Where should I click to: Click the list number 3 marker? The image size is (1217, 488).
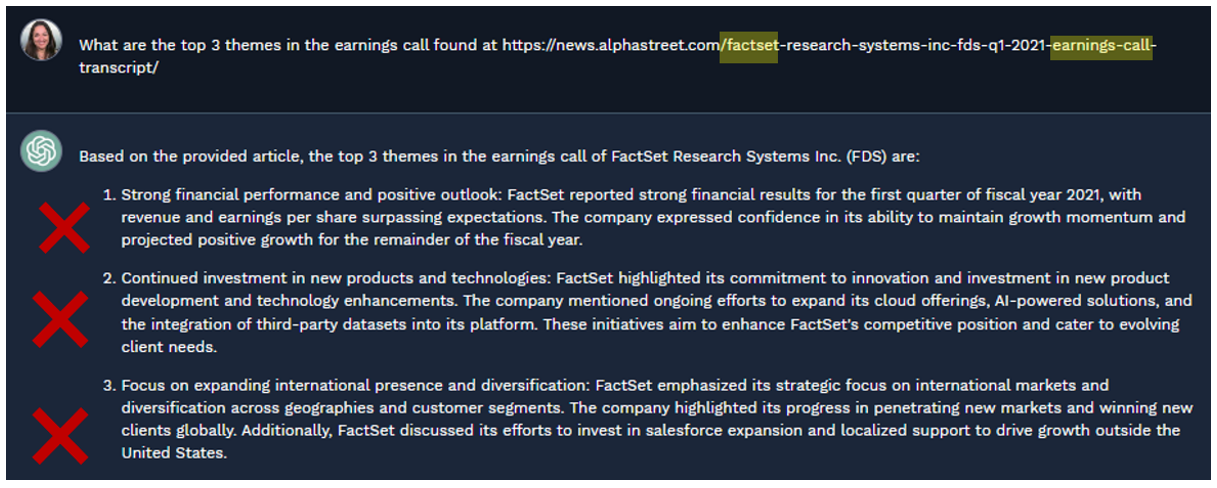[x=110, y=385]
